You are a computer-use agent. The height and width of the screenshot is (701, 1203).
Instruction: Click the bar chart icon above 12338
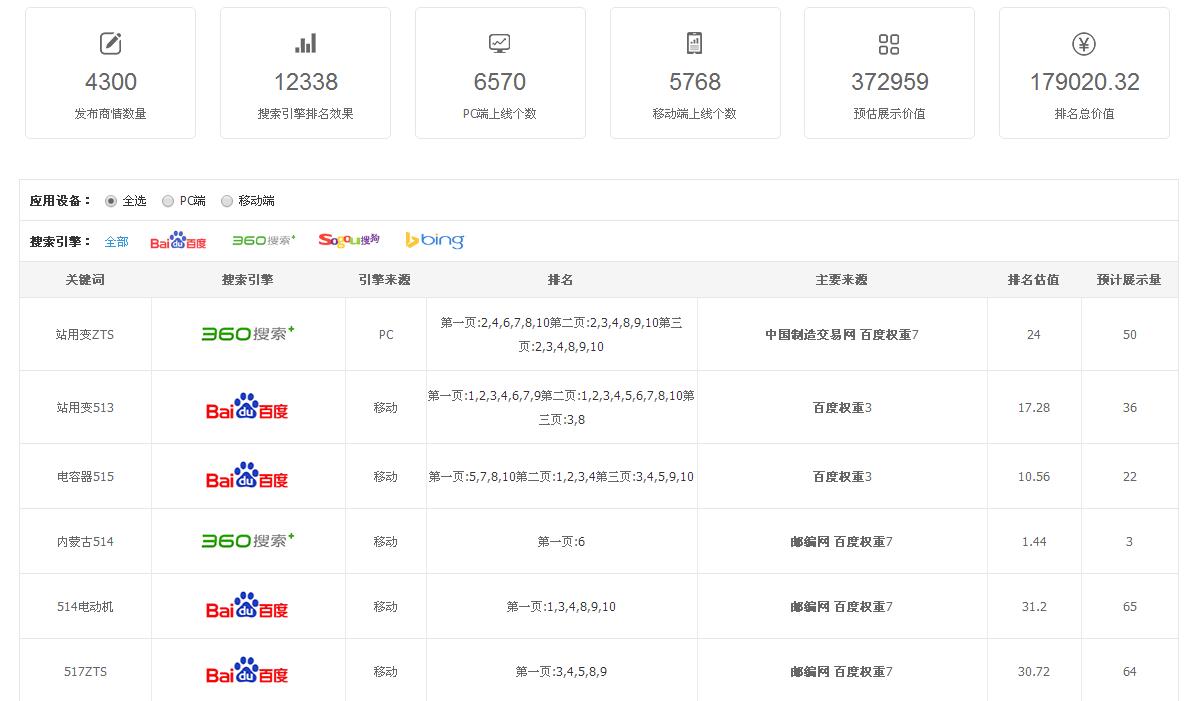click(x=305, y=44)
